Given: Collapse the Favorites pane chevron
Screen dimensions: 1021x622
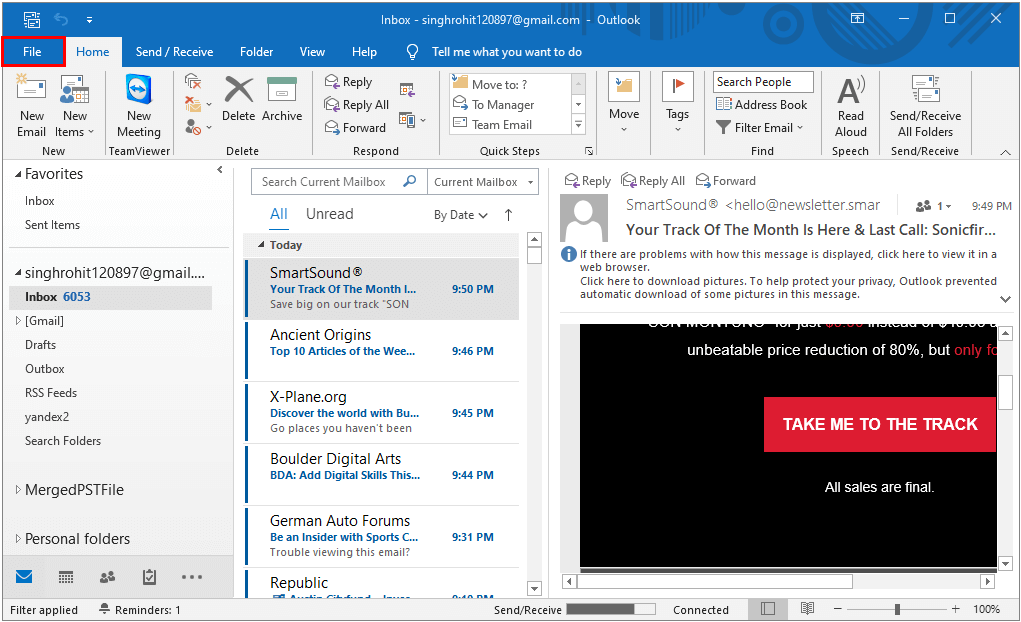Looking at the screenshot, I should click(x=219, y=170).
